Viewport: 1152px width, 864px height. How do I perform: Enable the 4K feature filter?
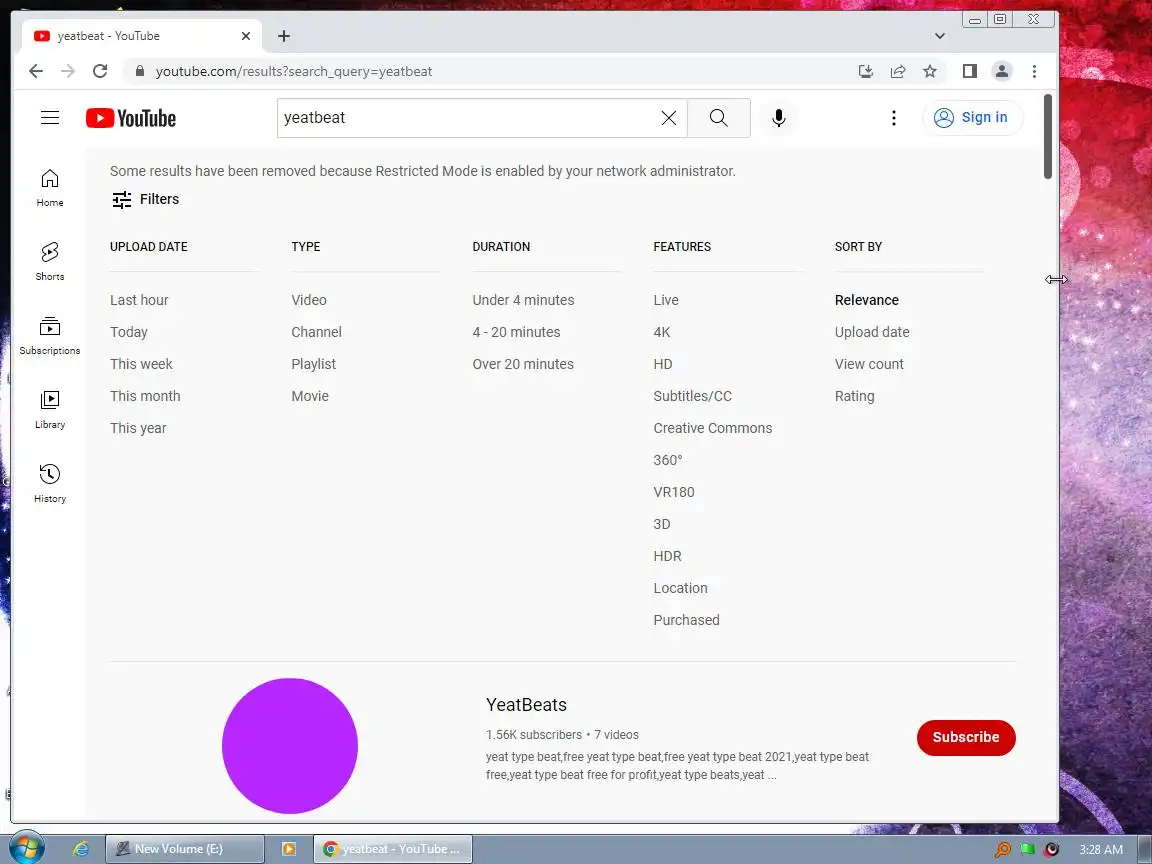click(661, 332)
